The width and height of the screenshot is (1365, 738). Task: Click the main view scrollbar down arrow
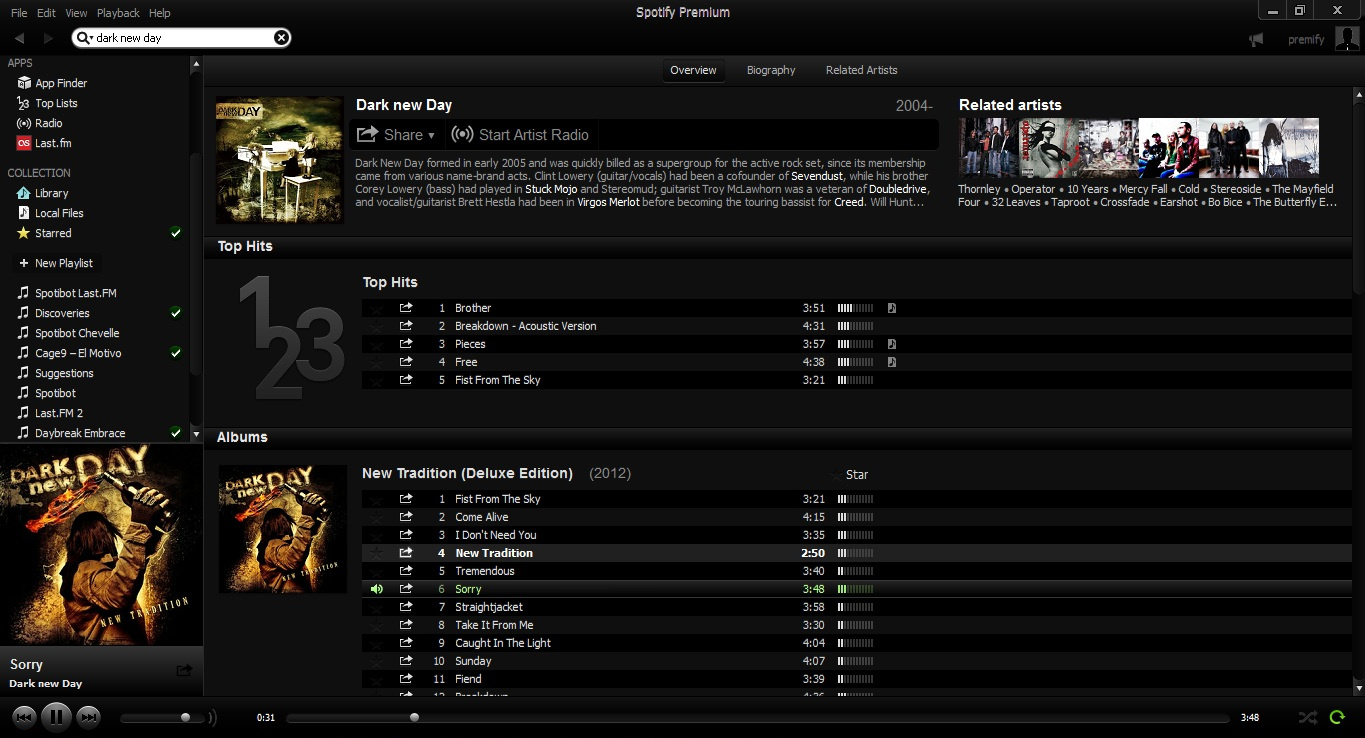(x=1359, y=688)
